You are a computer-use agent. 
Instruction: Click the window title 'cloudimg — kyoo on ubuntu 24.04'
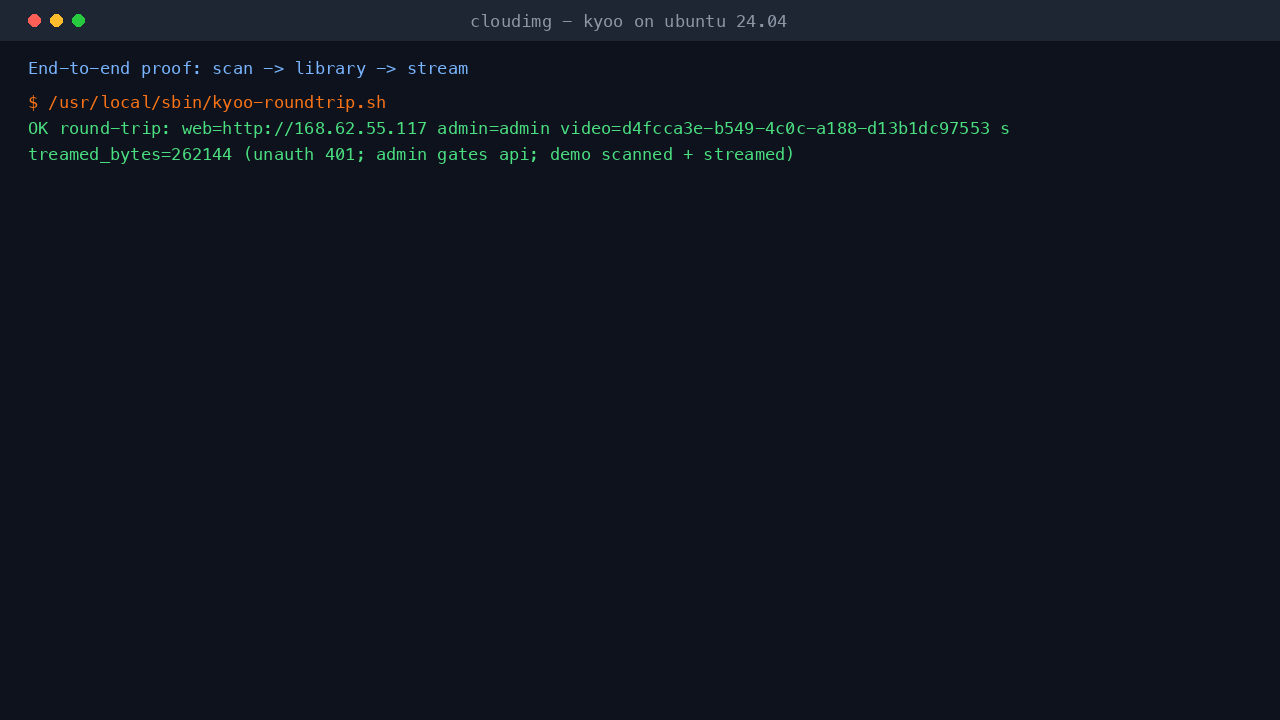click(x=628, y=21)
